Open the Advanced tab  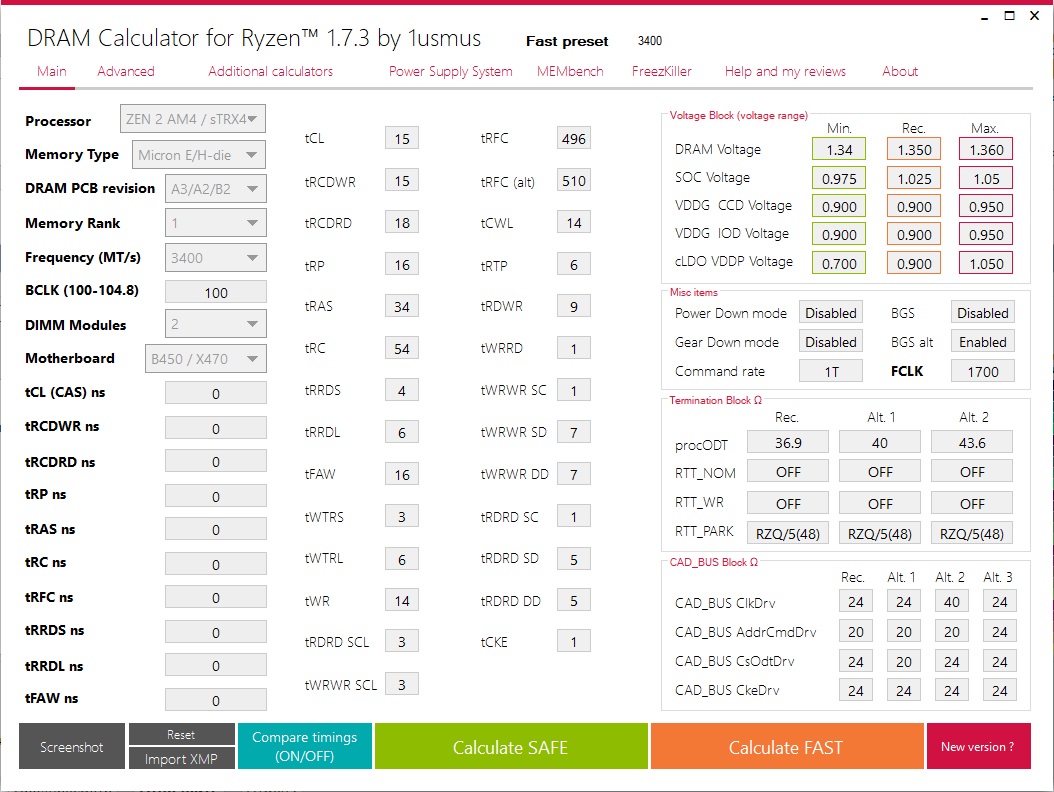click(126, 71)
